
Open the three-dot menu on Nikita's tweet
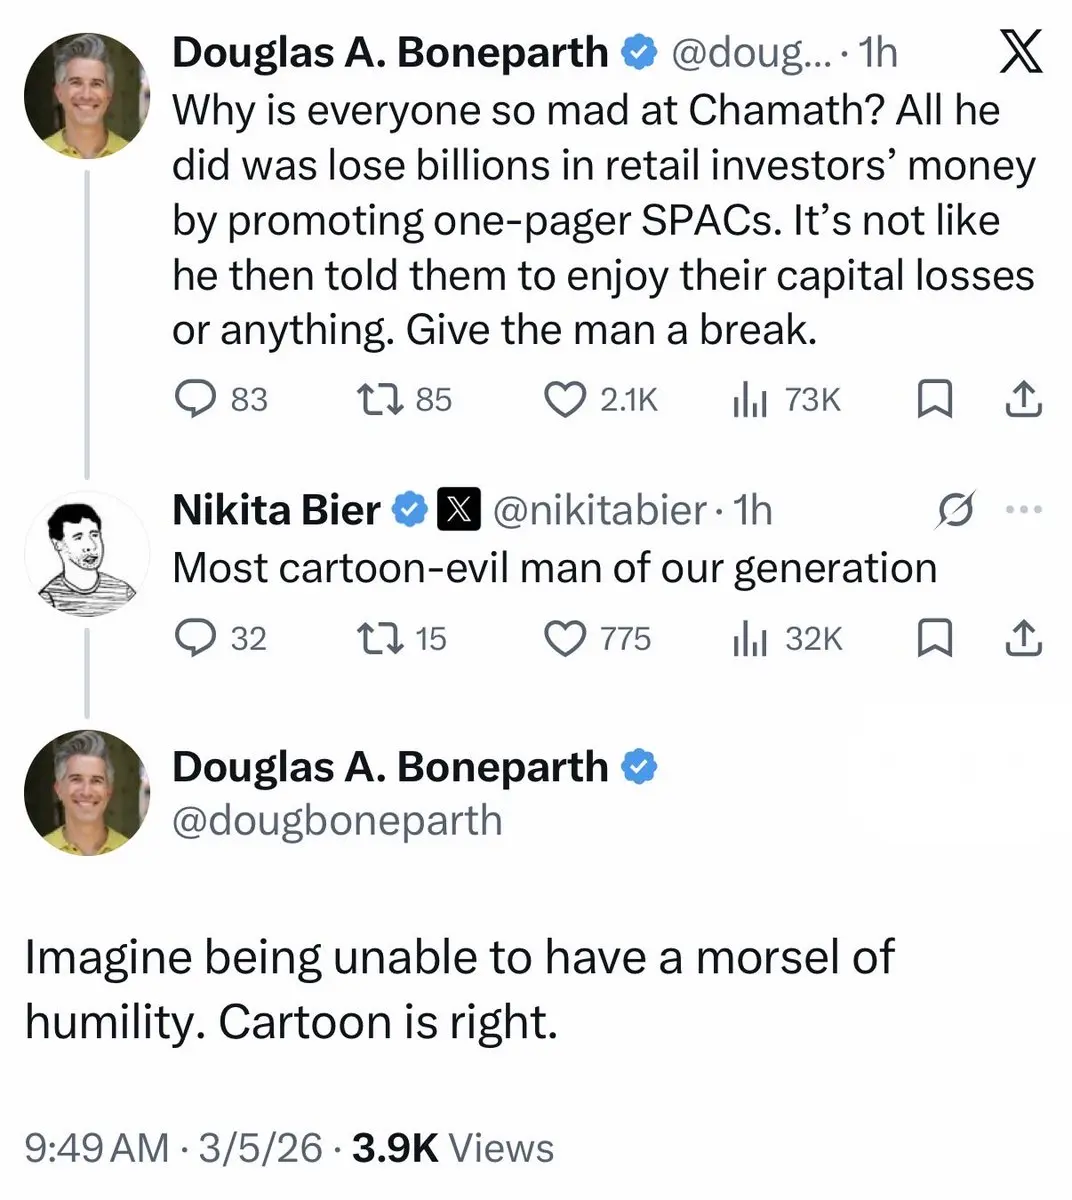[x=1023, y=510]
